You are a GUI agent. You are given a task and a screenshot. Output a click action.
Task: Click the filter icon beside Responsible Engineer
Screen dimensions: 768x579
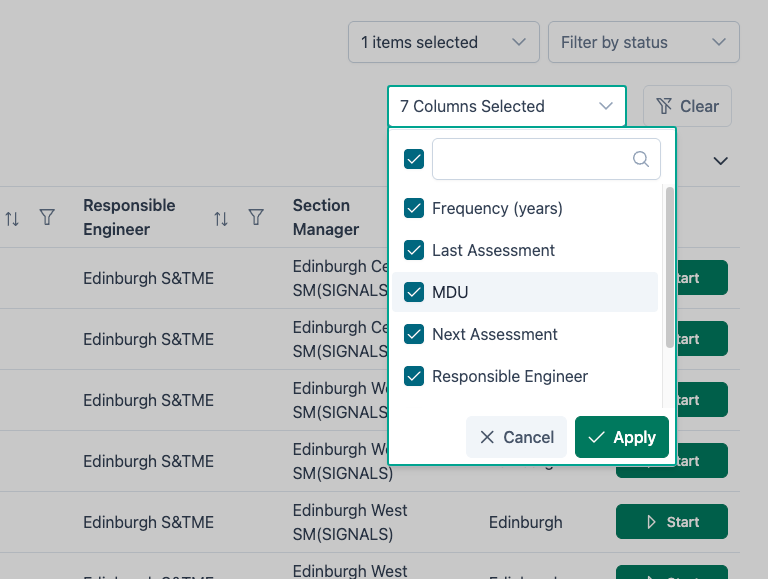tap(256, 217)
